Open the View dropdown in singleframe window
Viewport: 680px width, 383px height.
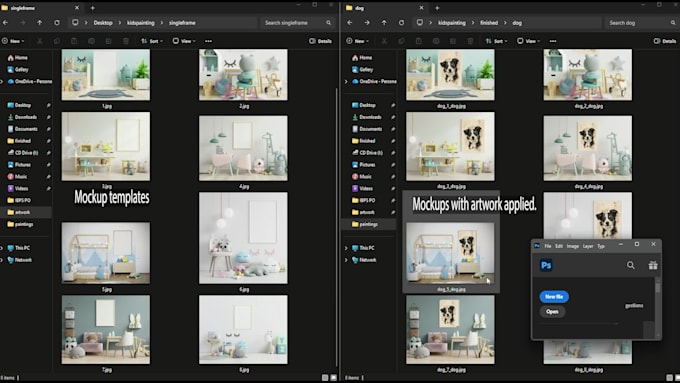[184, 41]
